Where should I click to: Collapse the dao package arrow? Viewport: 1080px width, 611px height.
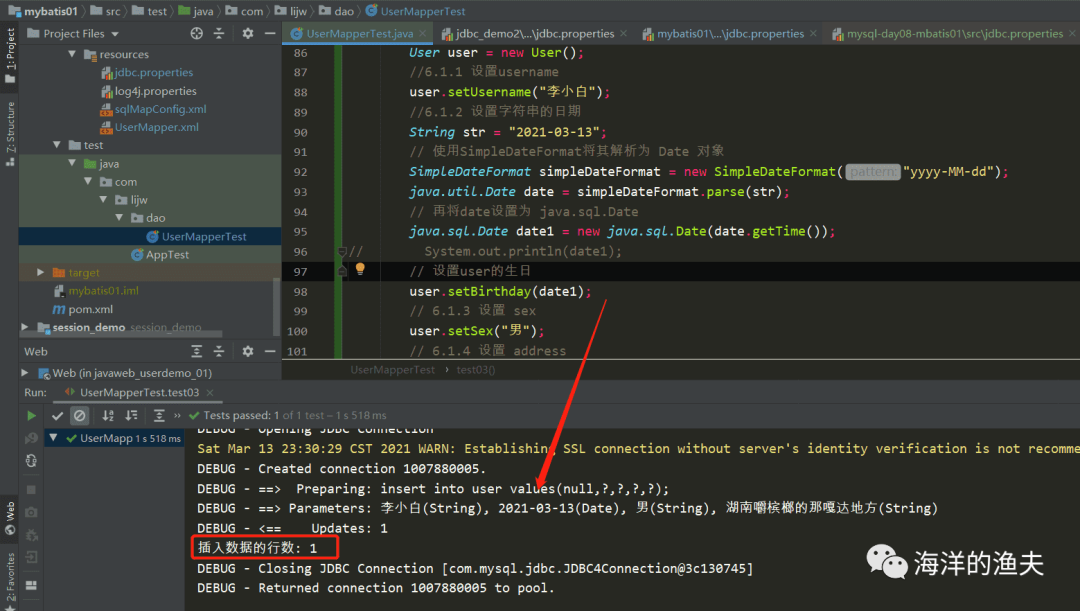click(118, 217)
